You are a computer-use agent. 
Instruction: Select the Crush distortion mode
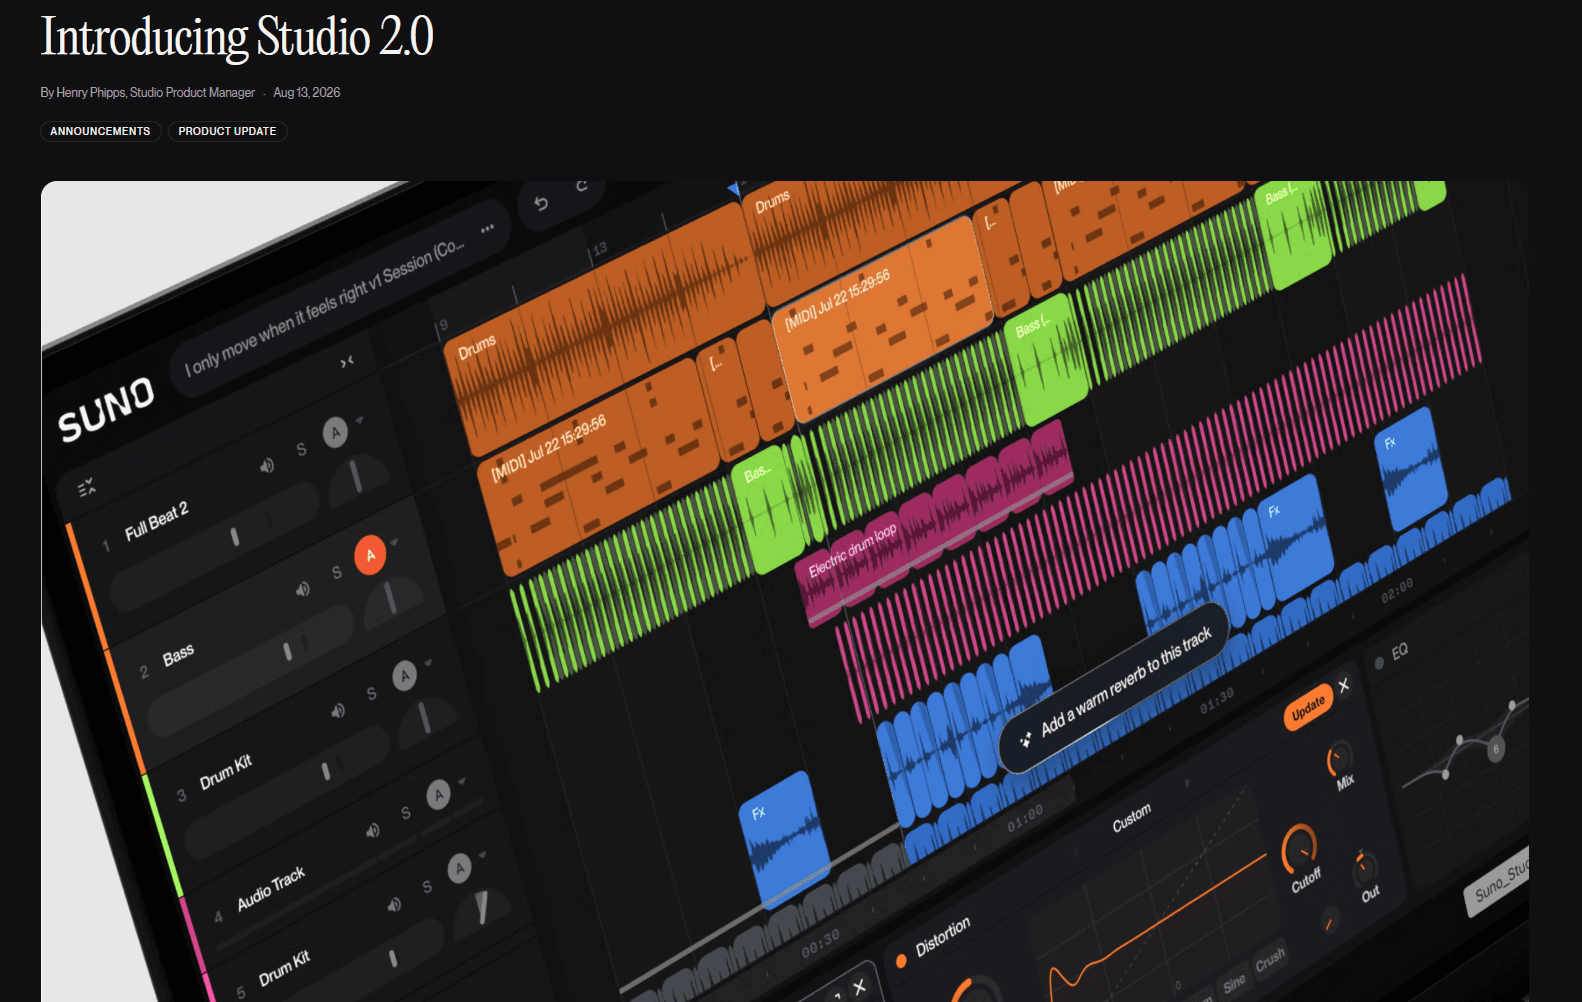tap(1270, 960)
